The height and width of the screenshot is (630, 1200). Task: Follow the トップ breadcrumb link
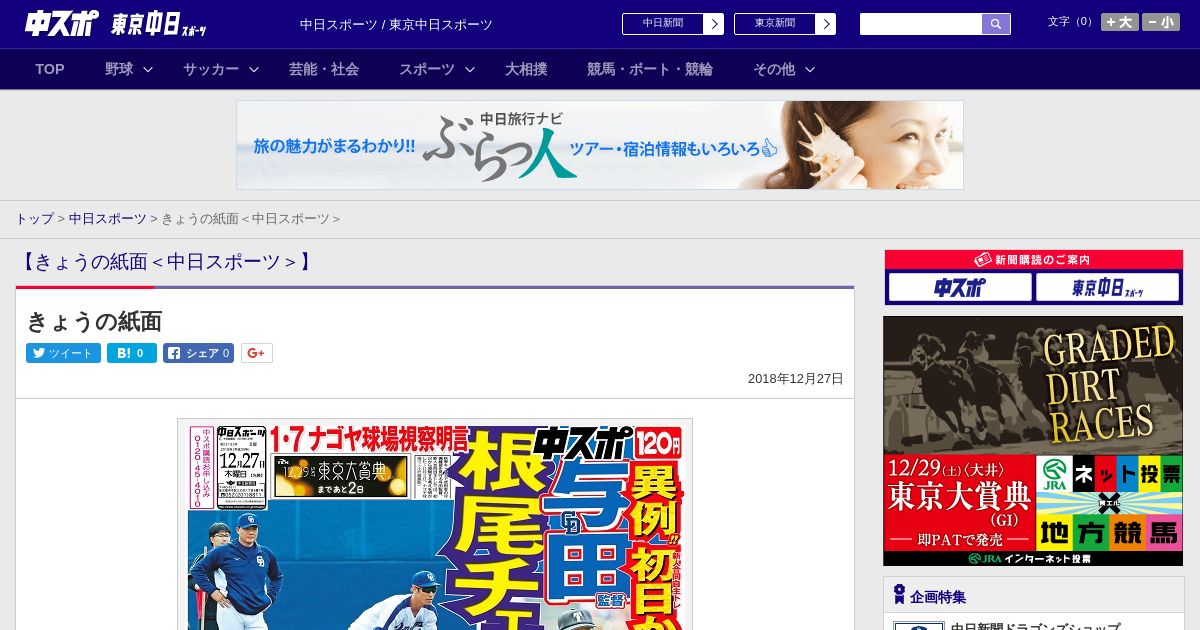pos(34,218)
